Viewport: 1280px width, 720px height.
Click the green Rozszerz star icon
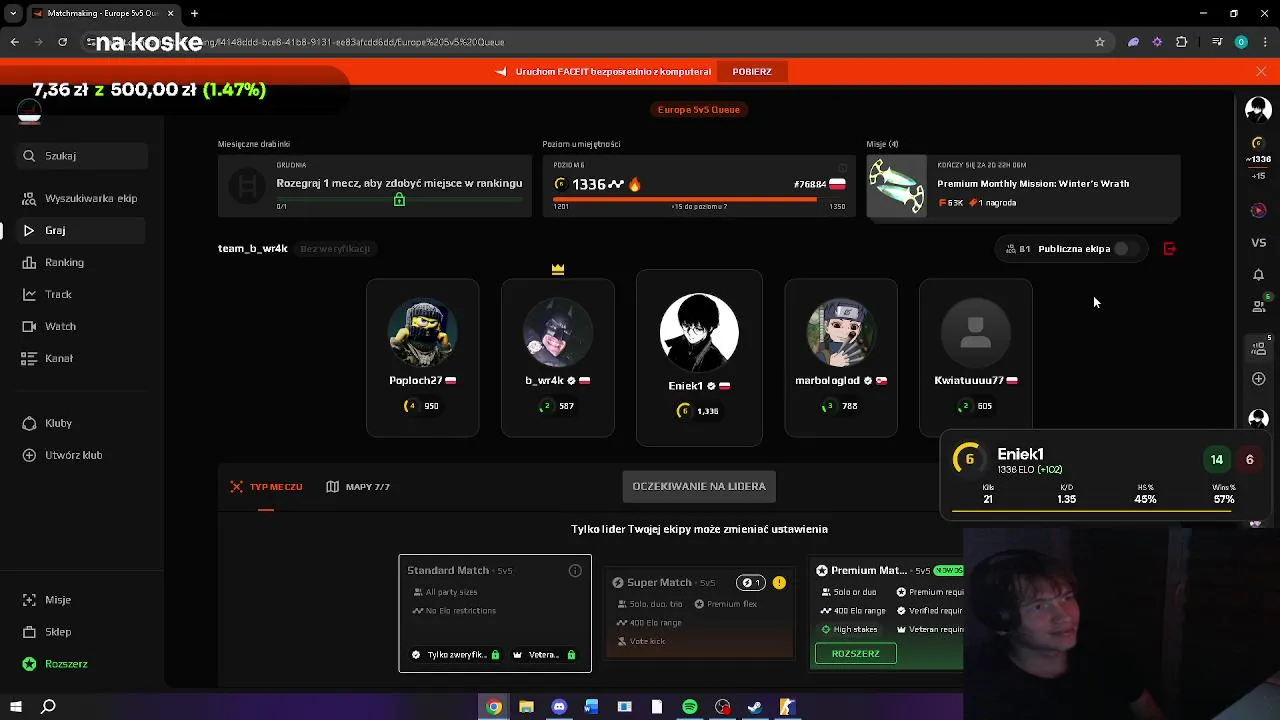point(29,664)
